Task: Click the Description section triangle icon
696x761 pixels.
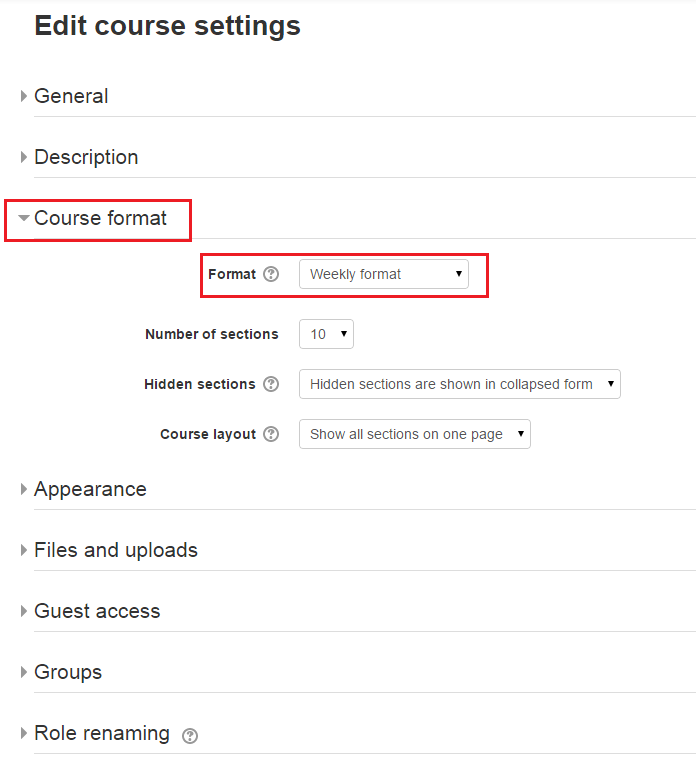Action: click(x=25, y=158)
